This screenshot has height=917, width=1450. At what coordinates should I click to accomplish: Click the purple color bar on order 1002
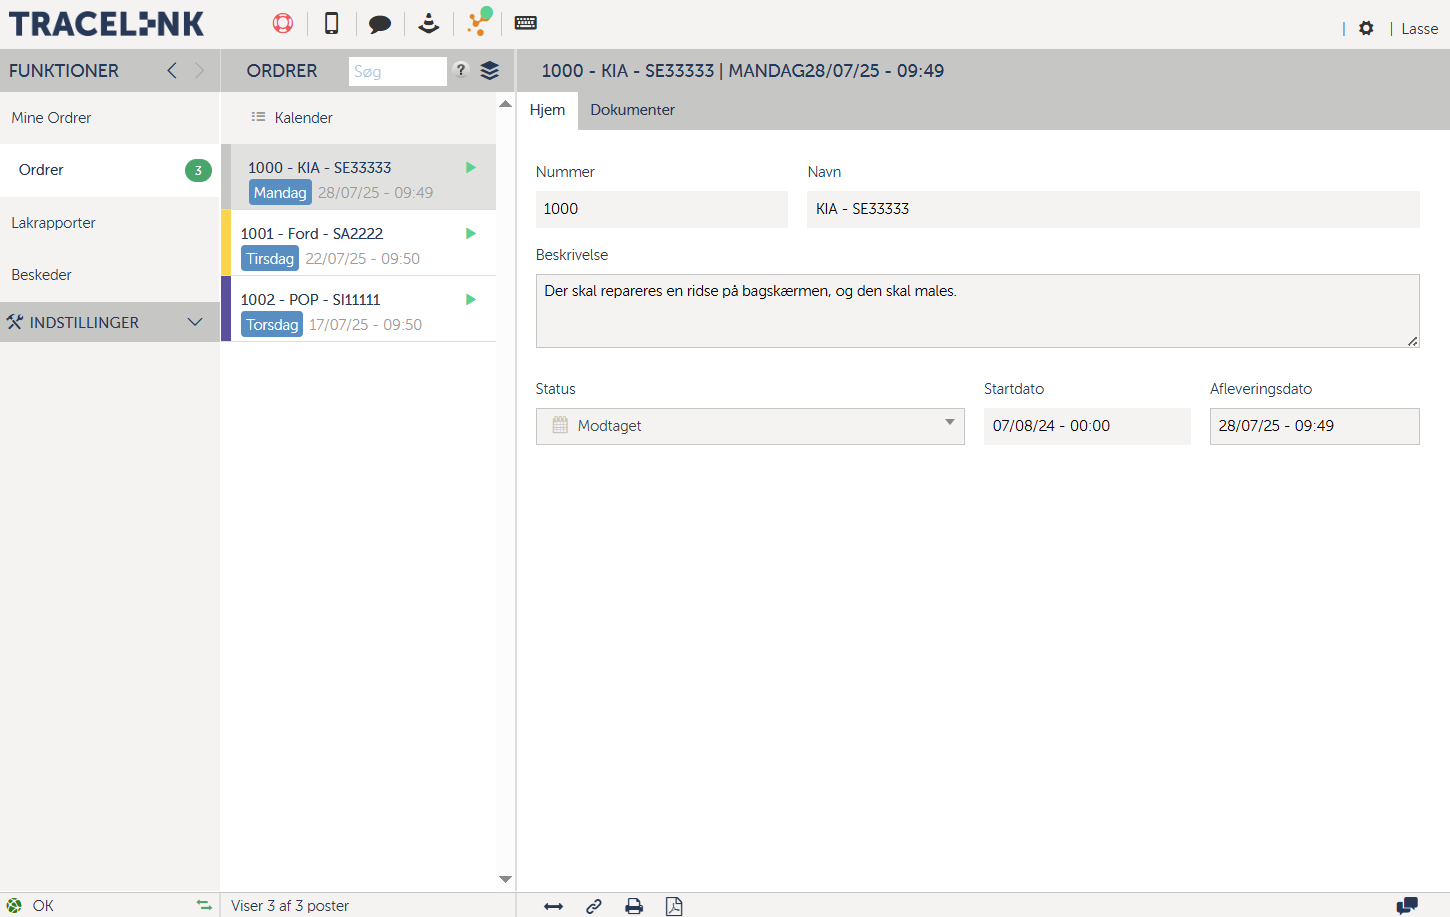[226, 309]
